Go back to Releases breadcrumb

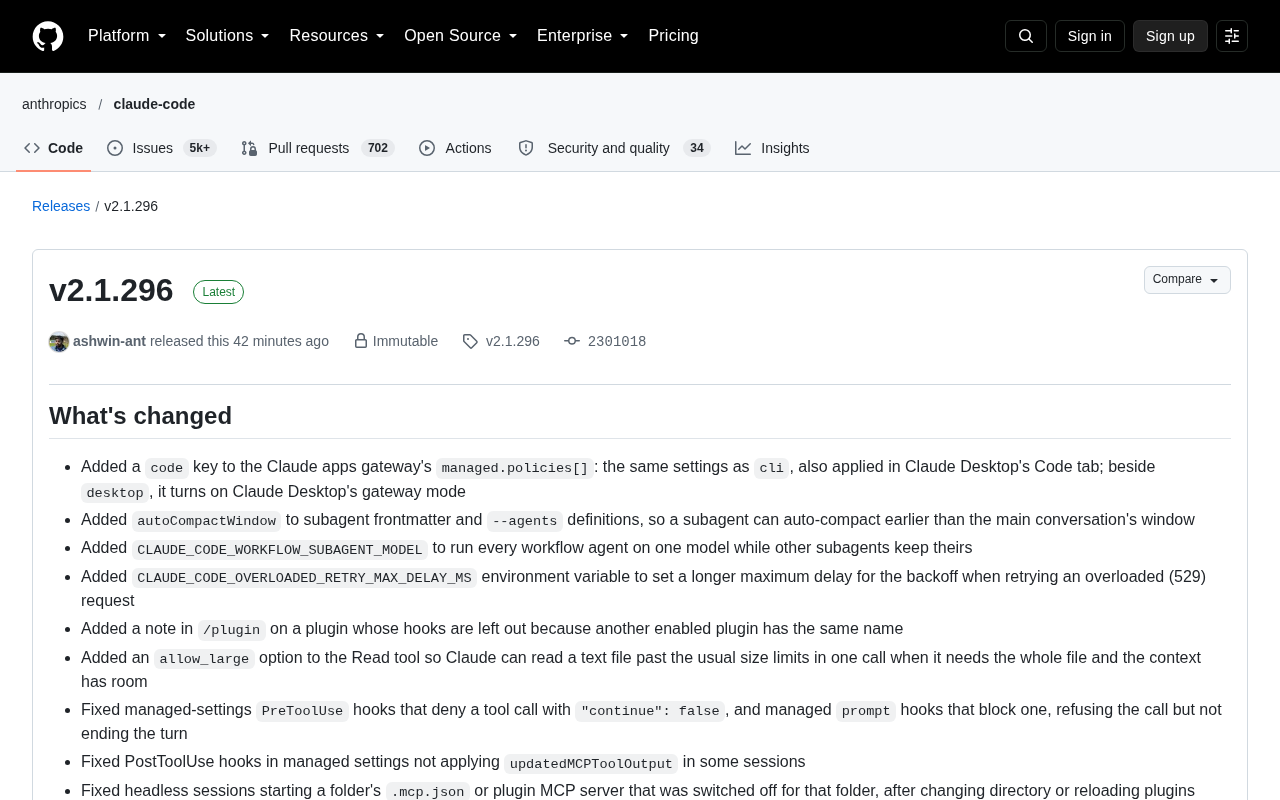click(x=61, y=206)
